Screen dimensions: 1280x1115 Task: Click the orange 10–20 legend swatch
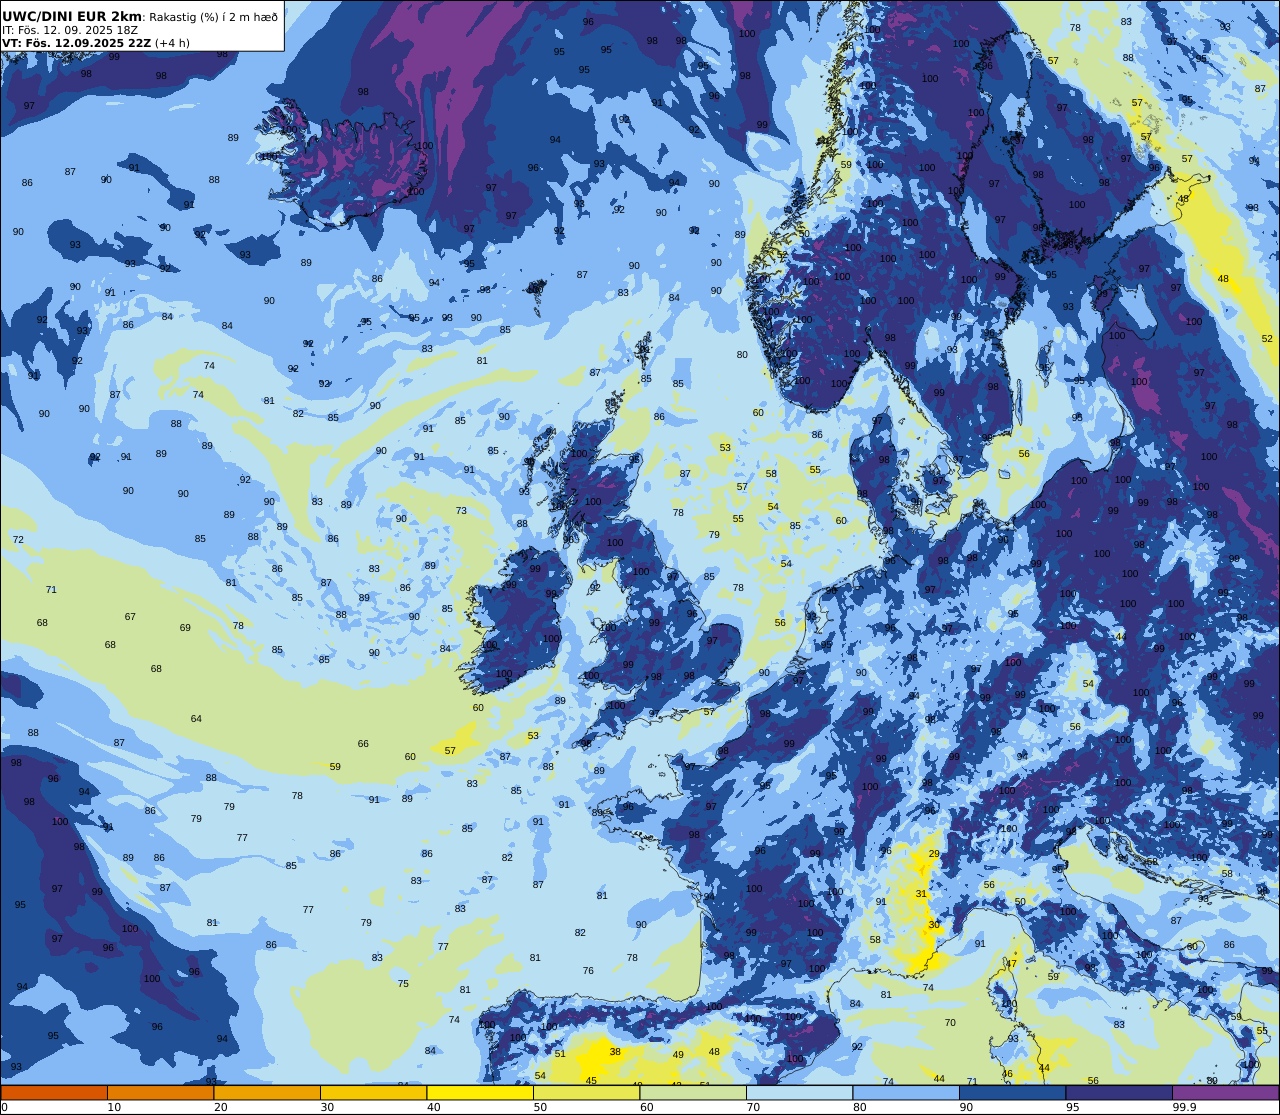[x=160, y=1092]
